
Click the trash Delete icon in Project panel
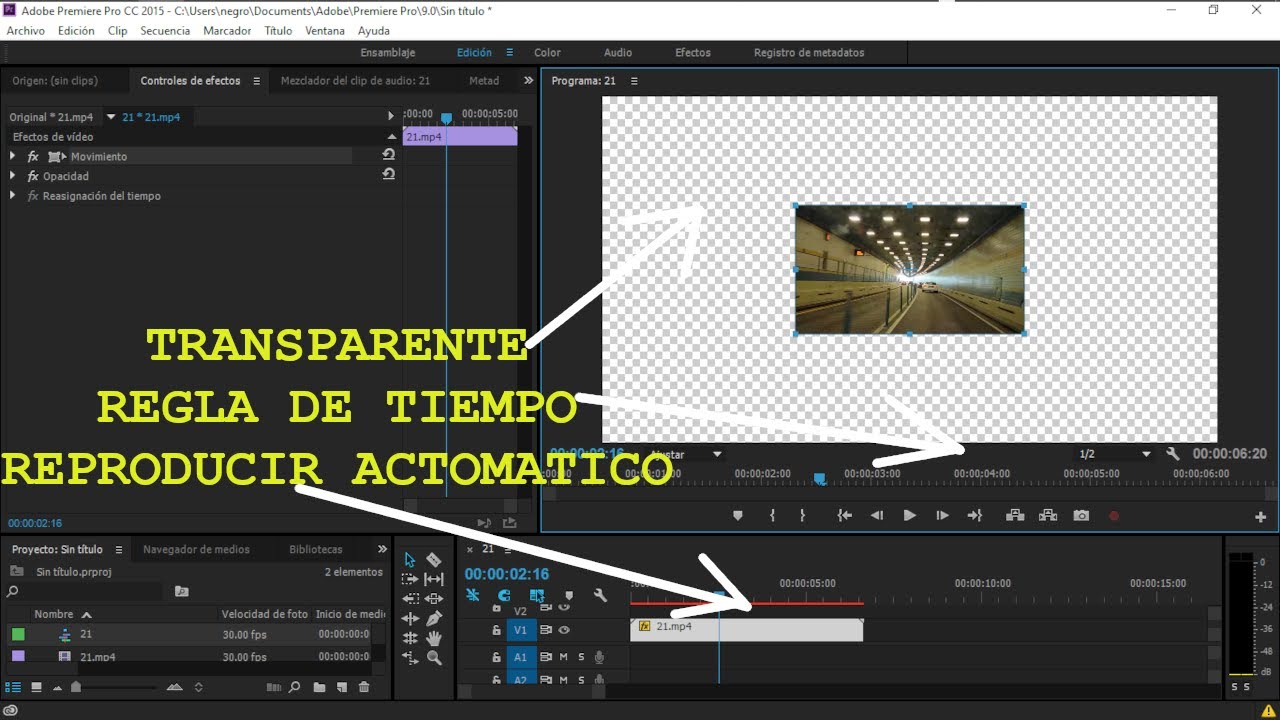pos(364,687)
